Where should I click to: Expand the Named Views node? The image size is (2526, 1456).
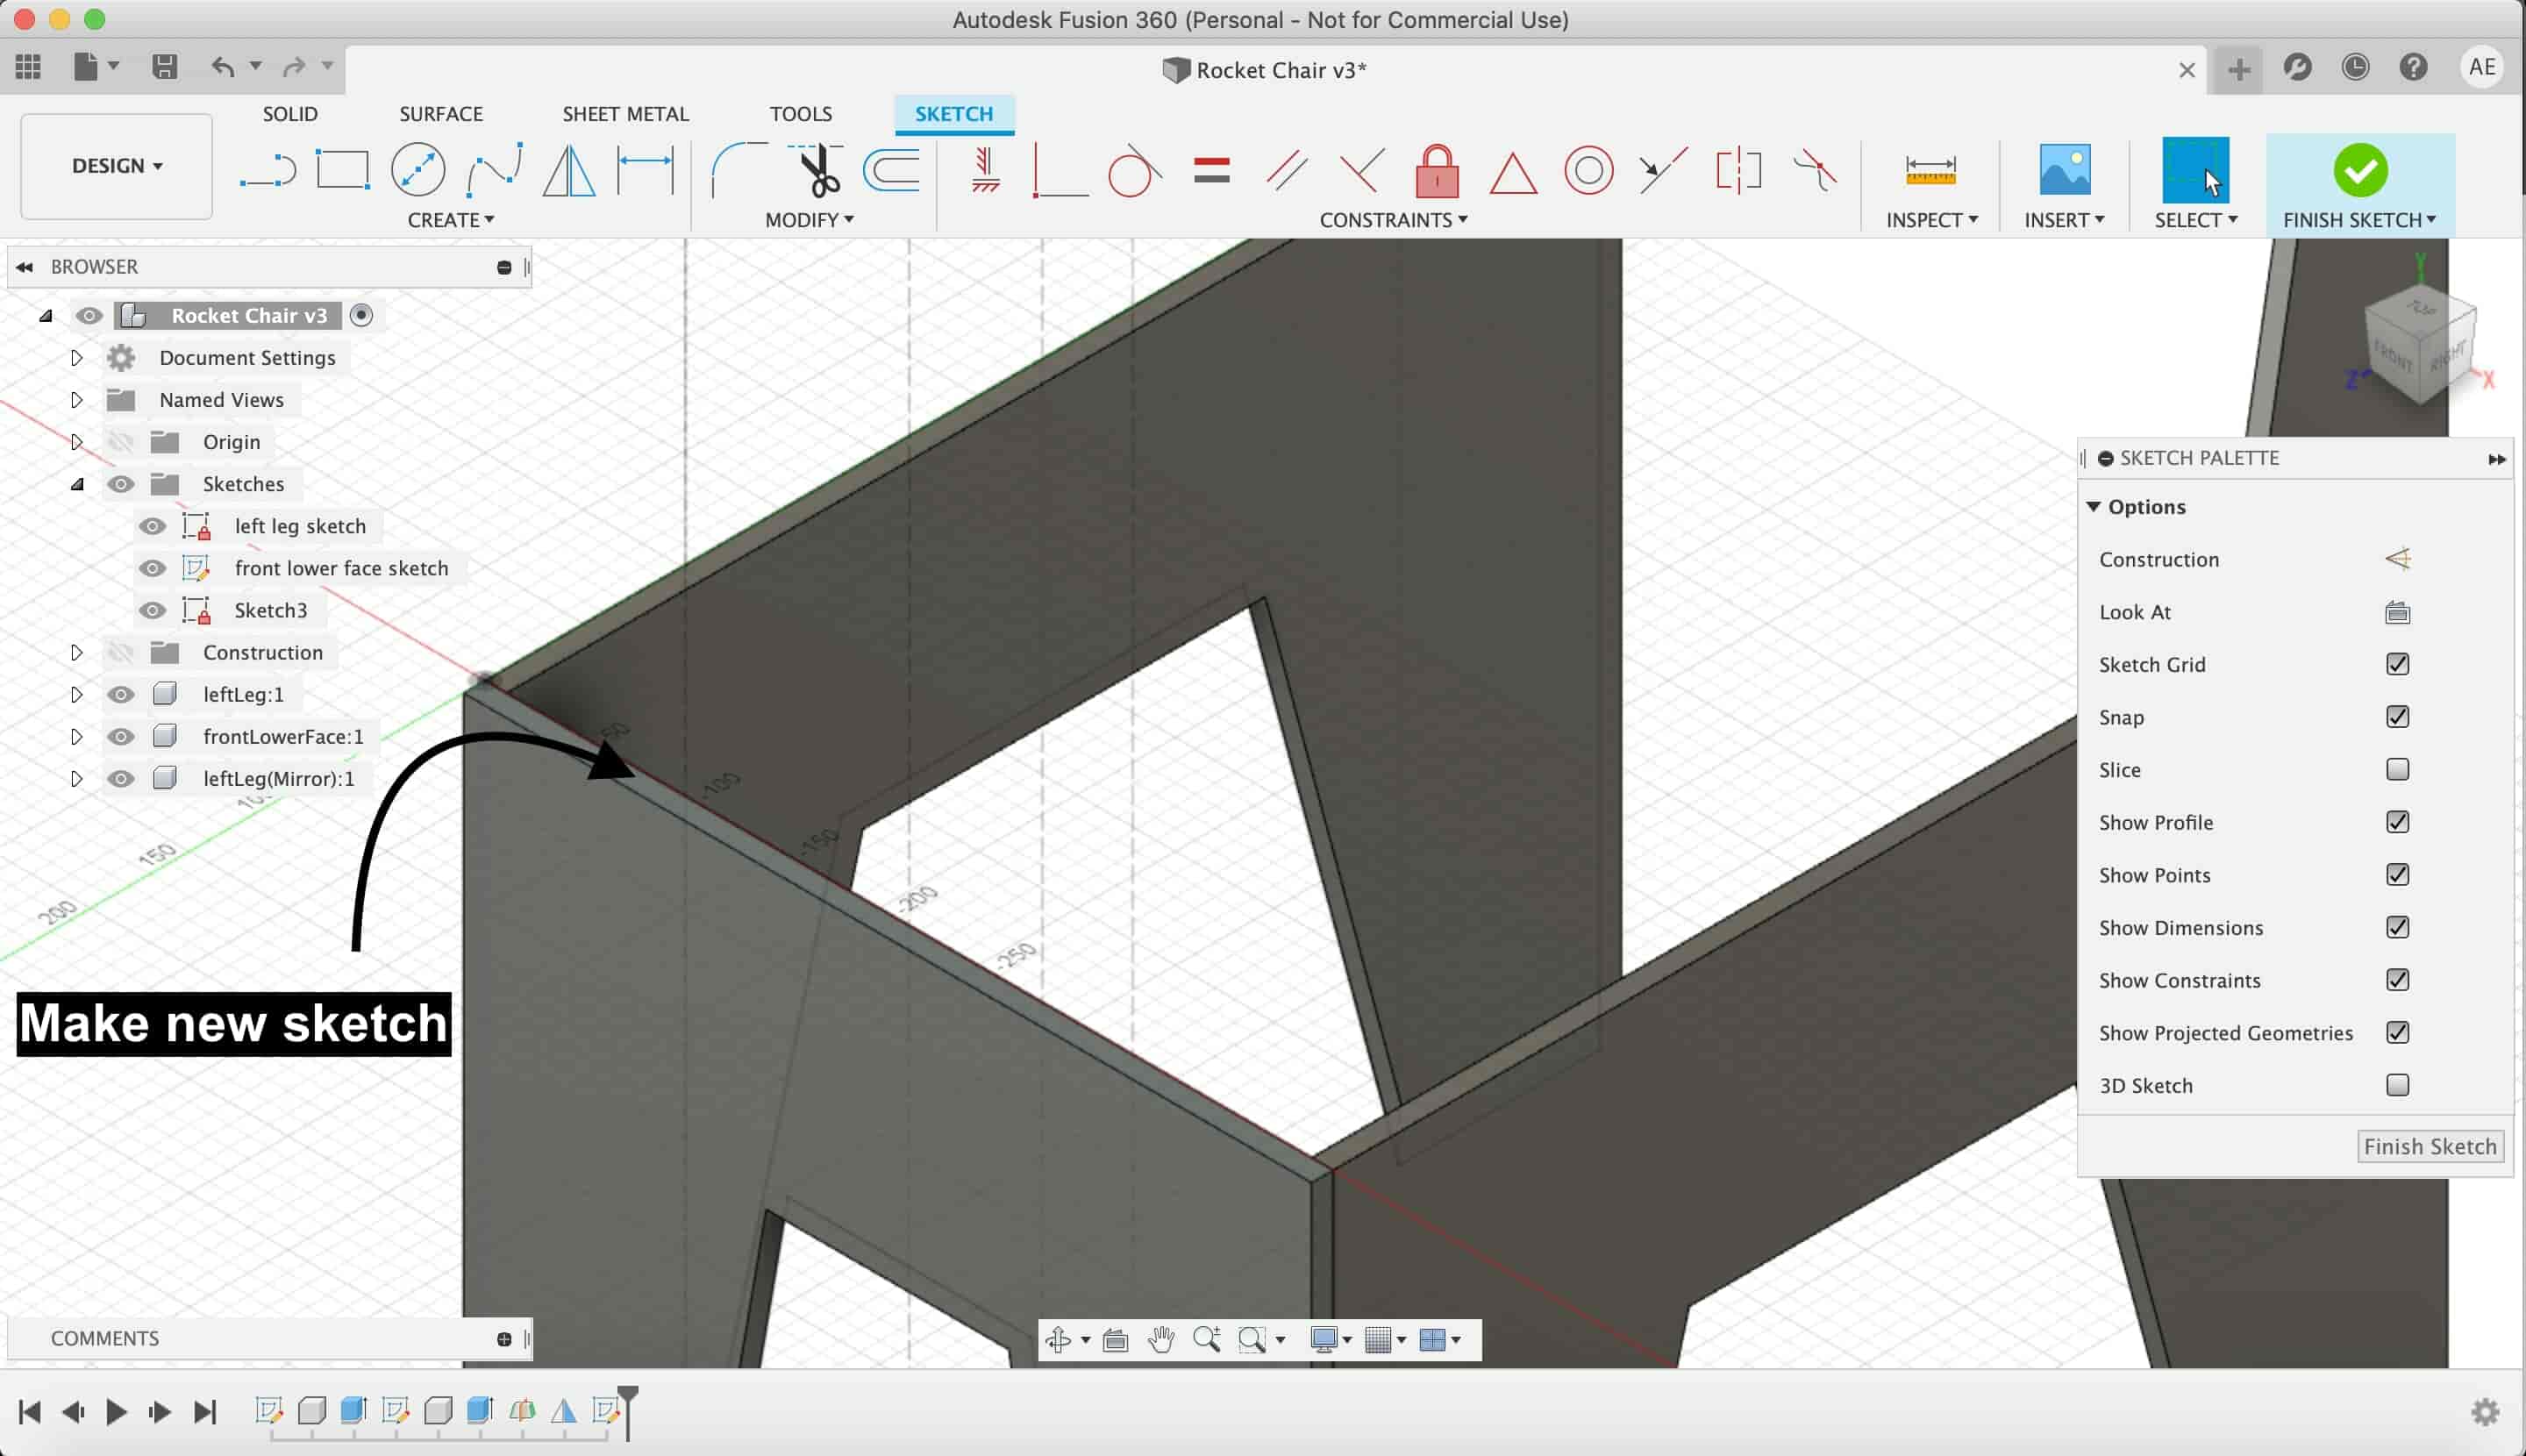(x=76, y=400)
